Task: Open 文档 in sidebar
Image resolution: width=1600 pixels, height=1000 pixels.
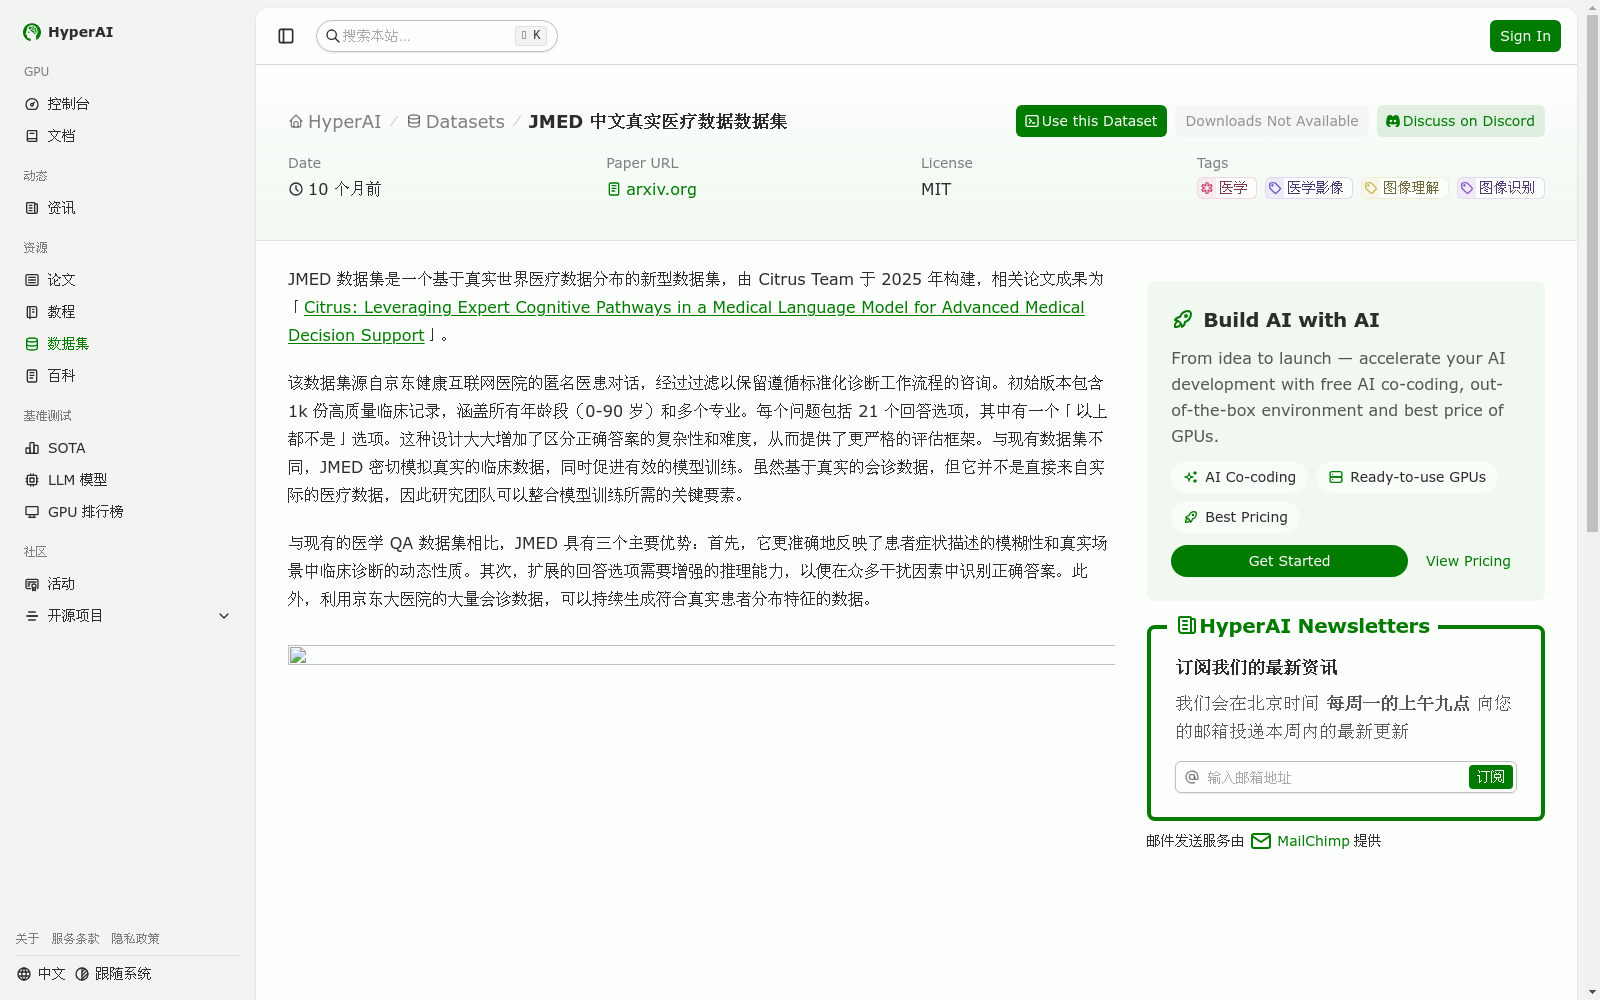Action: click(x=128, y=136)
